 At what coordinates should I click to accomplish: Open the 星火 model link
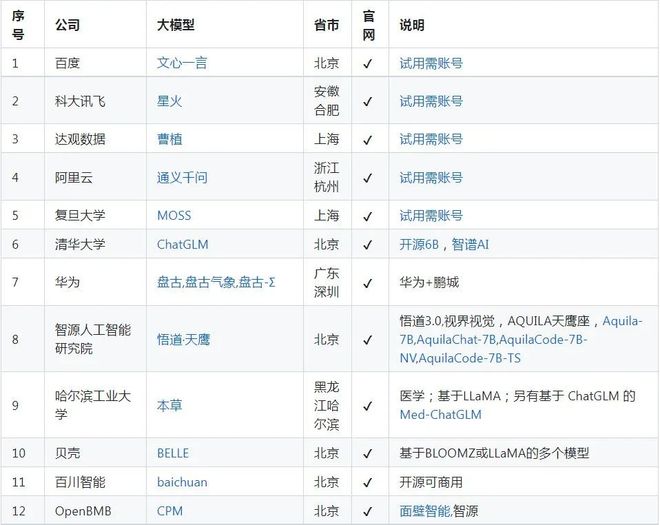(x=169, y=101)
